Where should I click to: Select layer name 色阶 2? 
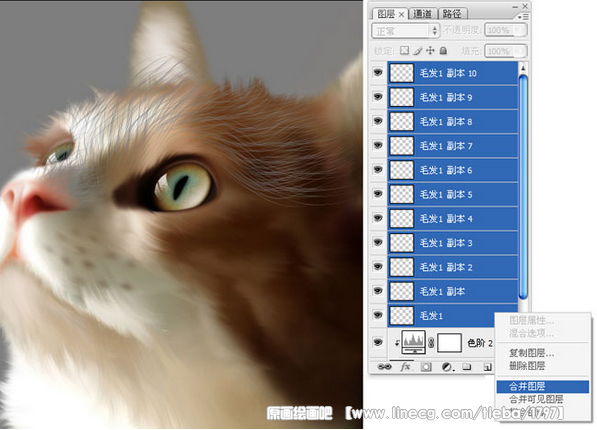click(x=480, y=343)
